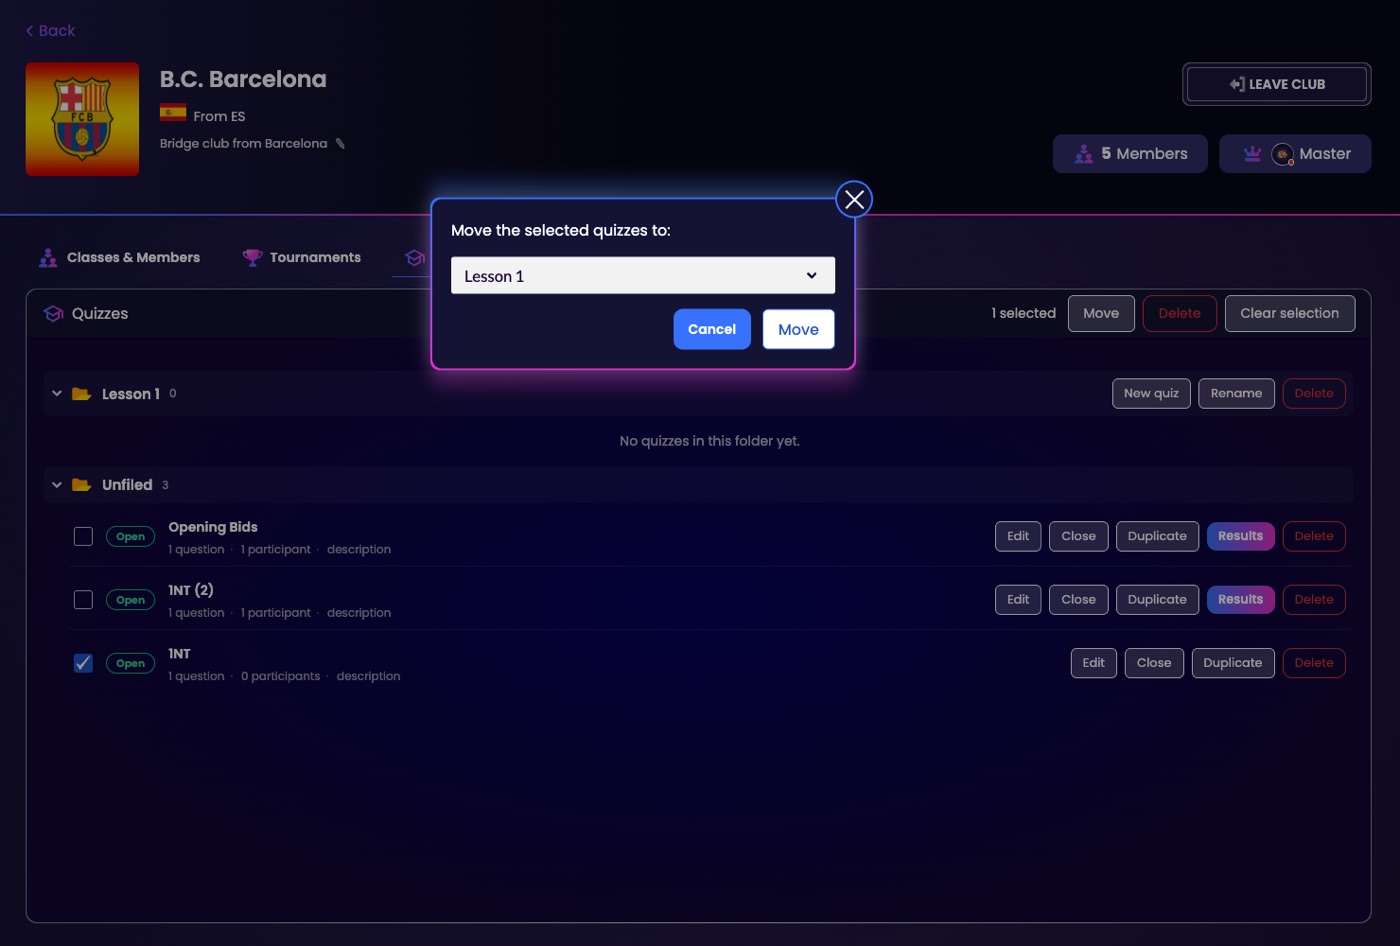Tick the Opening Bids quiz checkbox
Screen dimensions: 1400x946
pos(83,537)
